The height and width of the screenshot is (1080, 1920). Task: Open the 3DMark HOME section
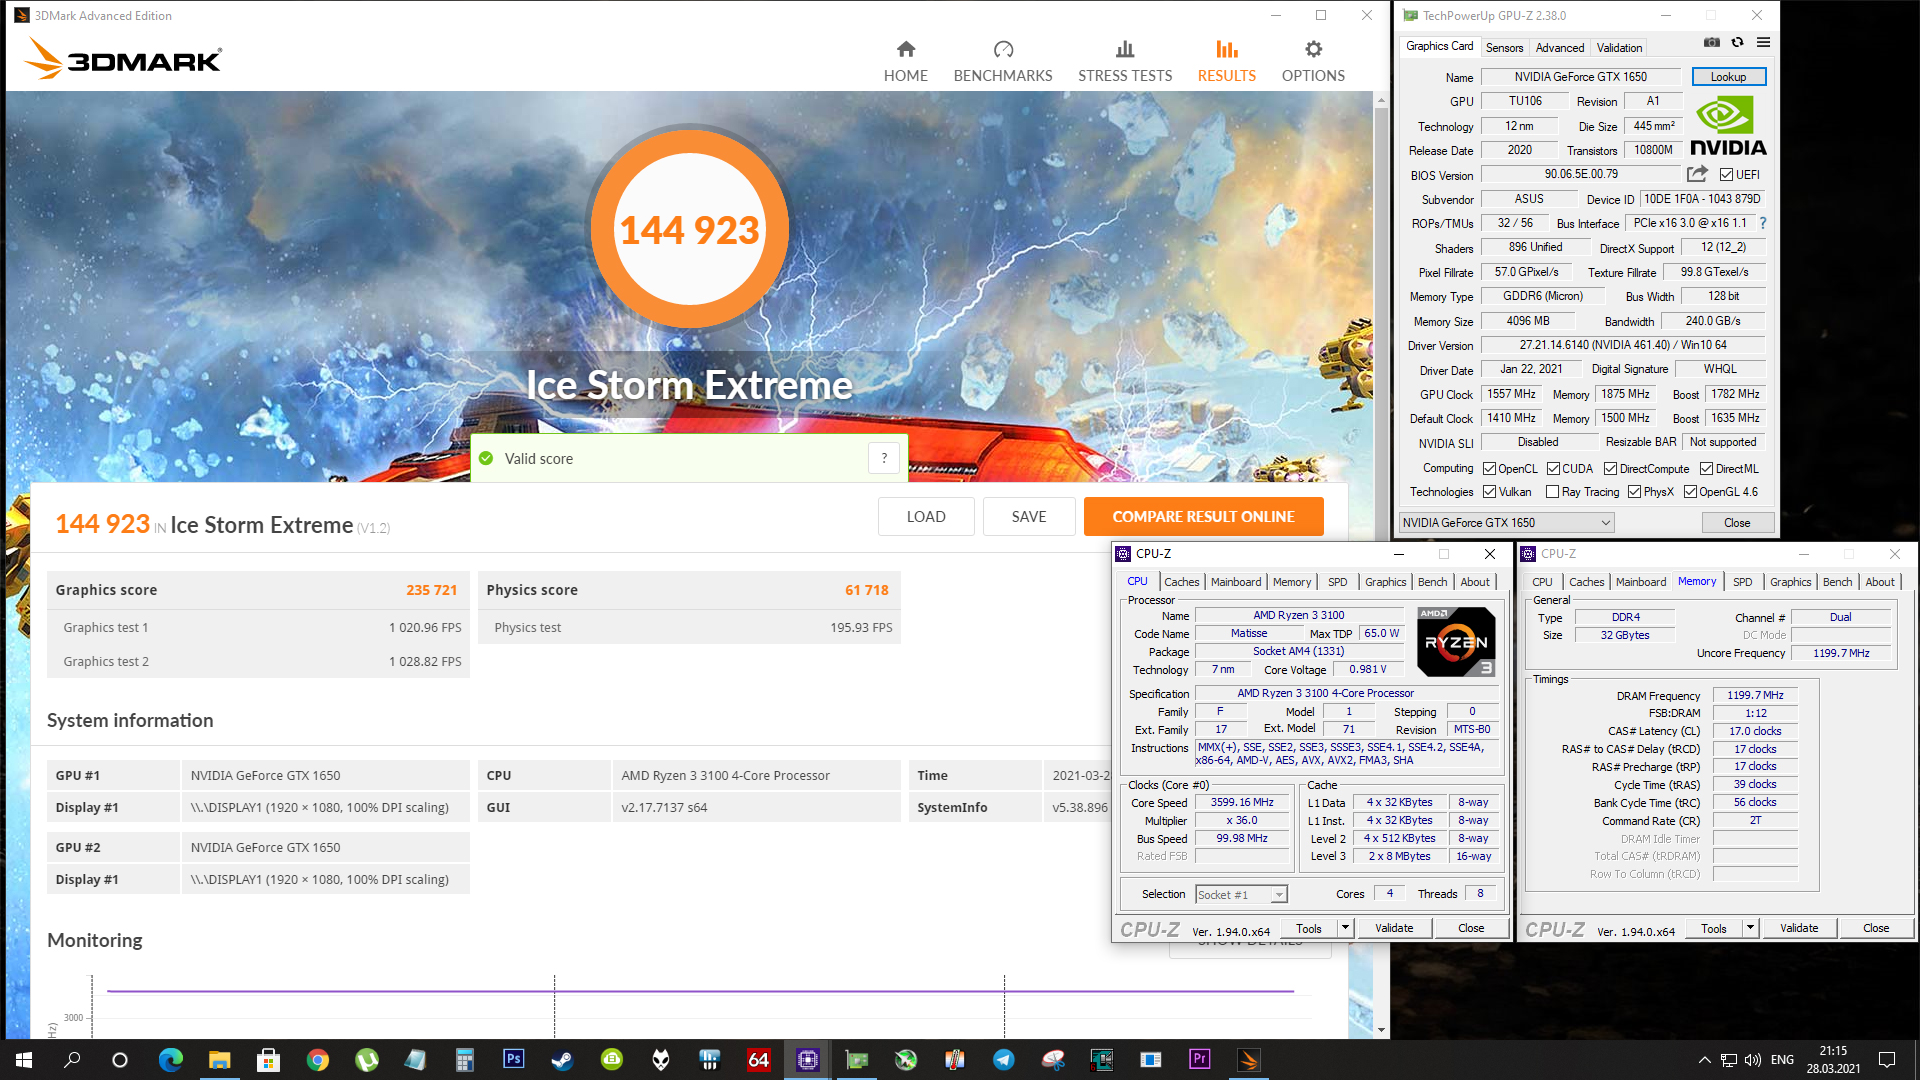point(905,61)
